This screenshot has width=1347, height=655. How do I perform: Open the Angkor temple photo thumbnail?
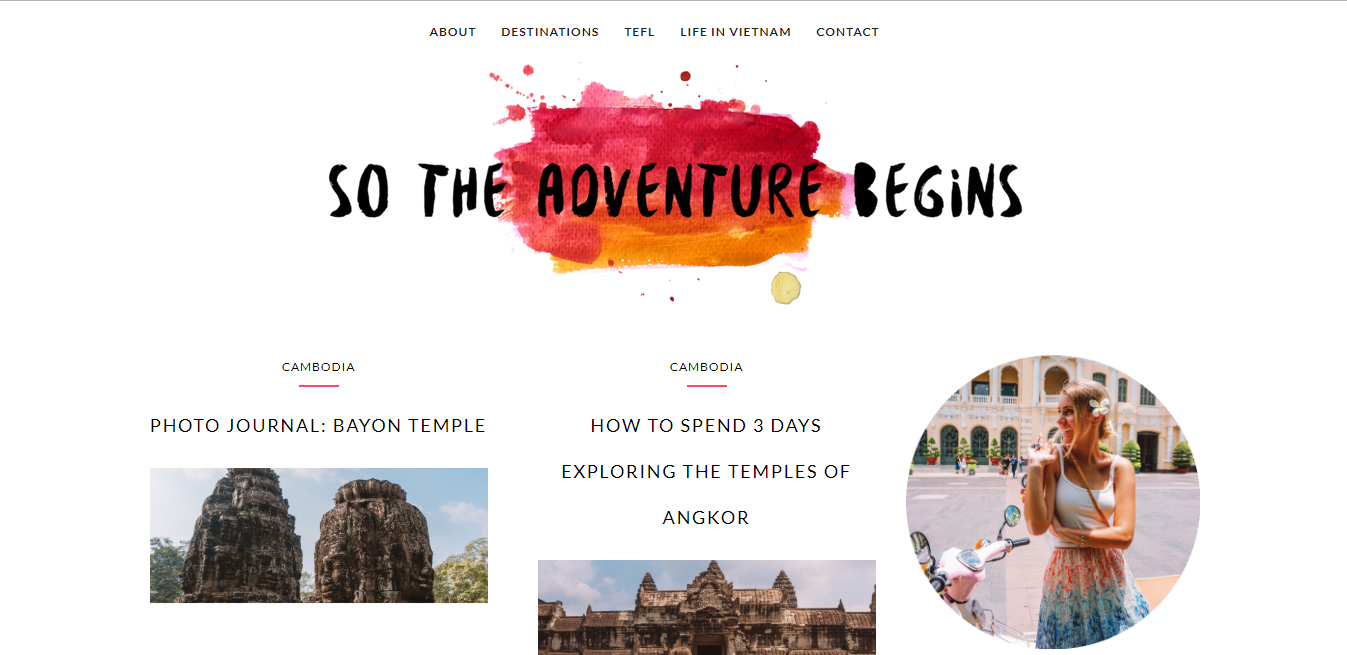(707, 607)
